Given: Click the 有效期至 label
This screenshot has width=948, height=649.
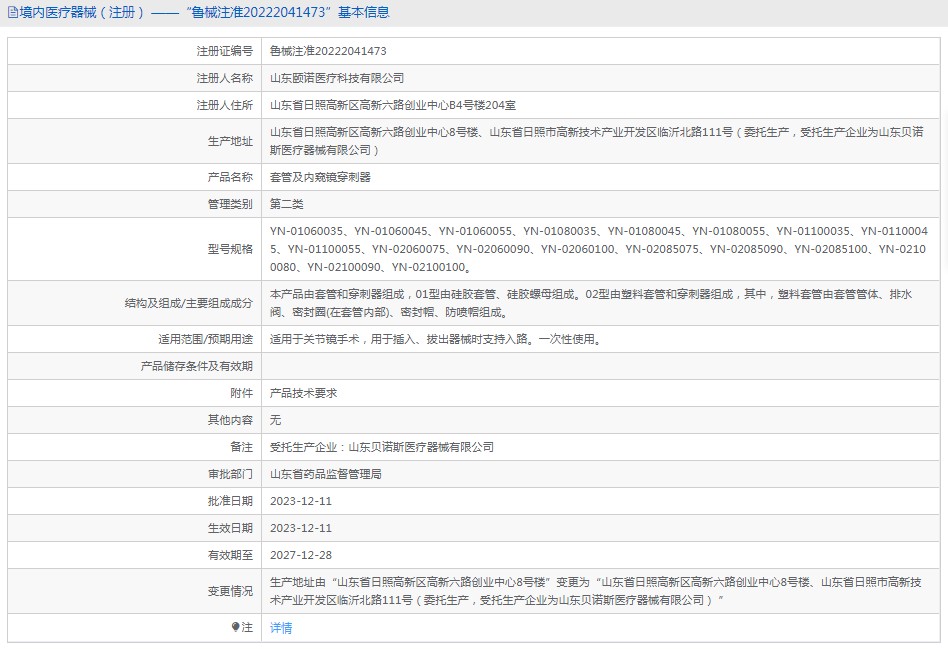Looking at the screenshot, I should coord(230,555).
